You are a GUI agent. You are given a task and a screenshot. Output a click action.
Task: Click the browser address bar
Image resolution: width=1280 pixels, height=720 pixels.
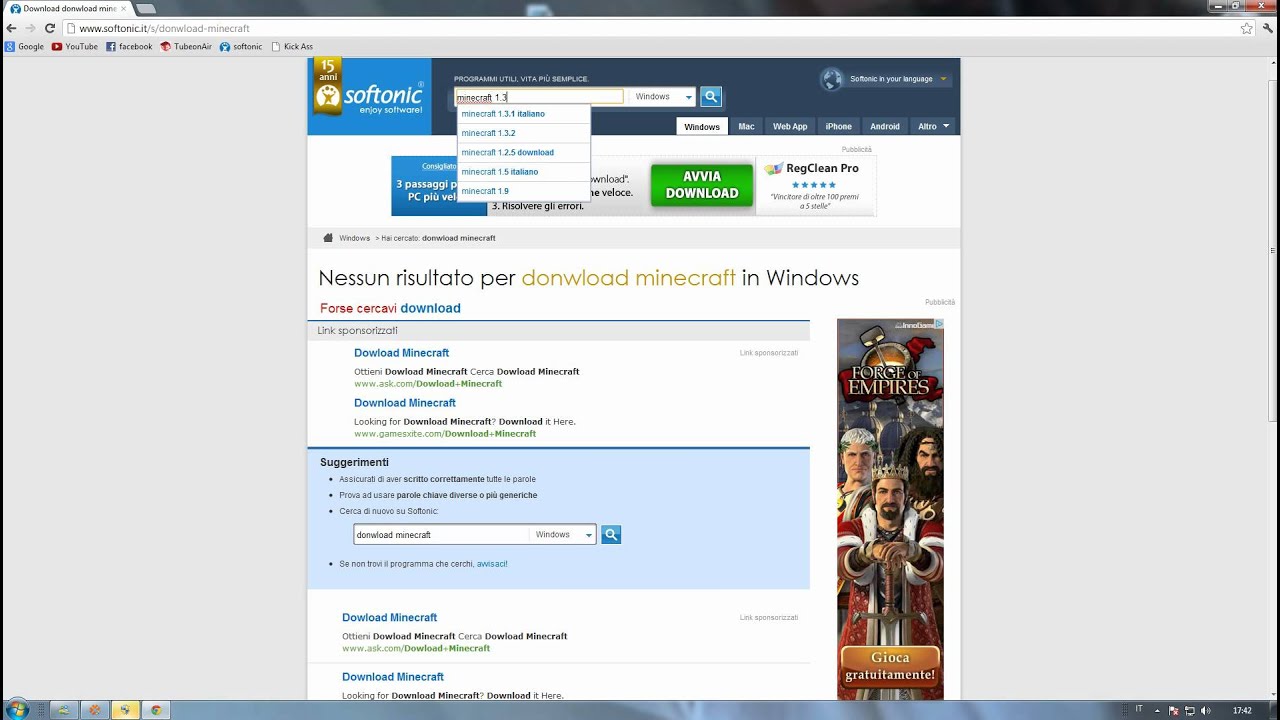point(650,28)
